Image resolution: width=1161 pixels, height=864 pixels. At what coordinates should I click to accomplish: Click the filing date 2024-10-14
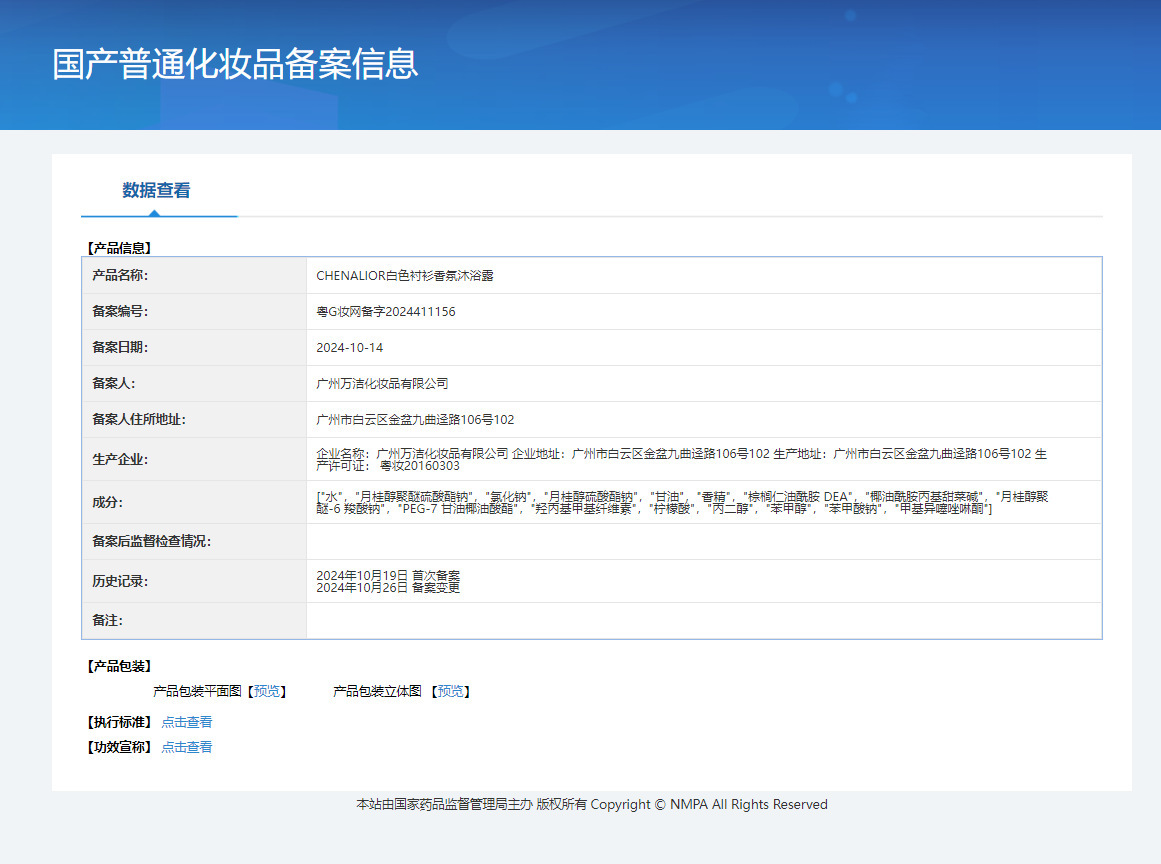click(349, 348)
